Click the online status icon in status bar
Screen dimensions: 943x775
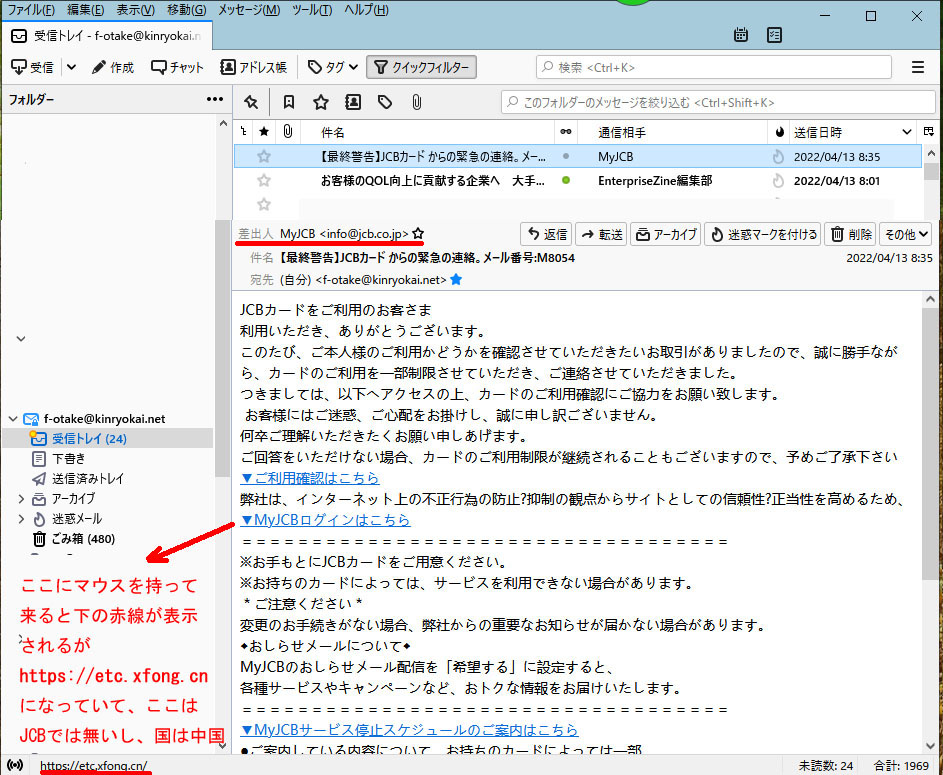tap(15, 765)
